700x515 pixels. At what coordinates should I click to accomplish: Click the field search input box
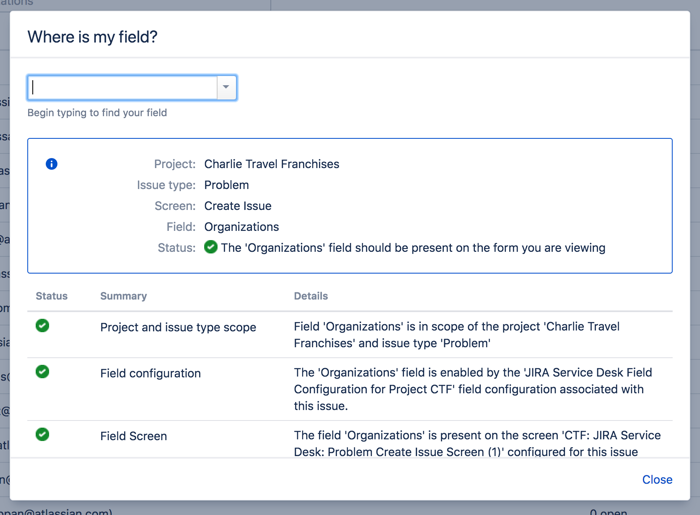point(123,87)
